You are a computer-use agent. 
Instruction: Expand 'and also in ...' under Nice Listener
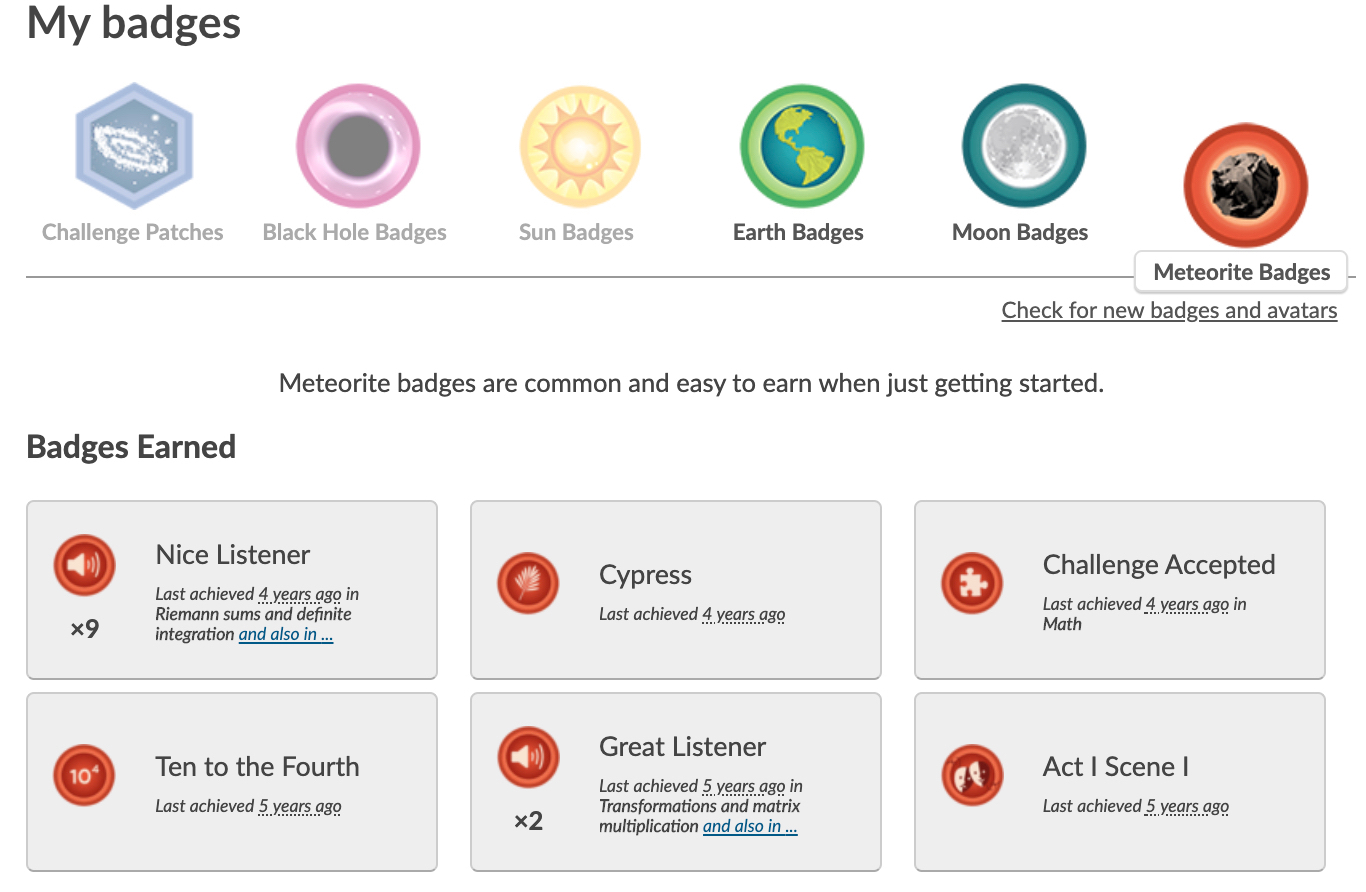tap(286, 634)
